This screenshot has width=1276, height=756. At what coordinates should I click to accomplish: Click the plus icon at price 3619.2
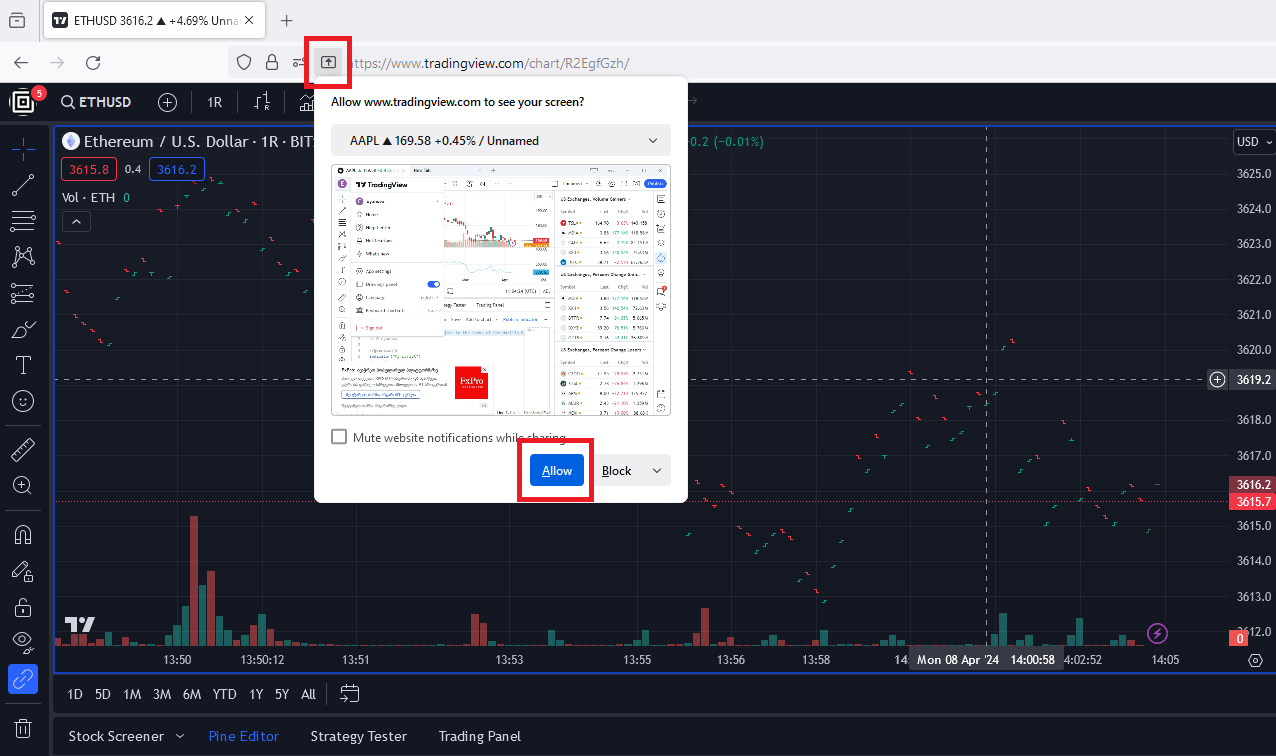pos(1217,379)
